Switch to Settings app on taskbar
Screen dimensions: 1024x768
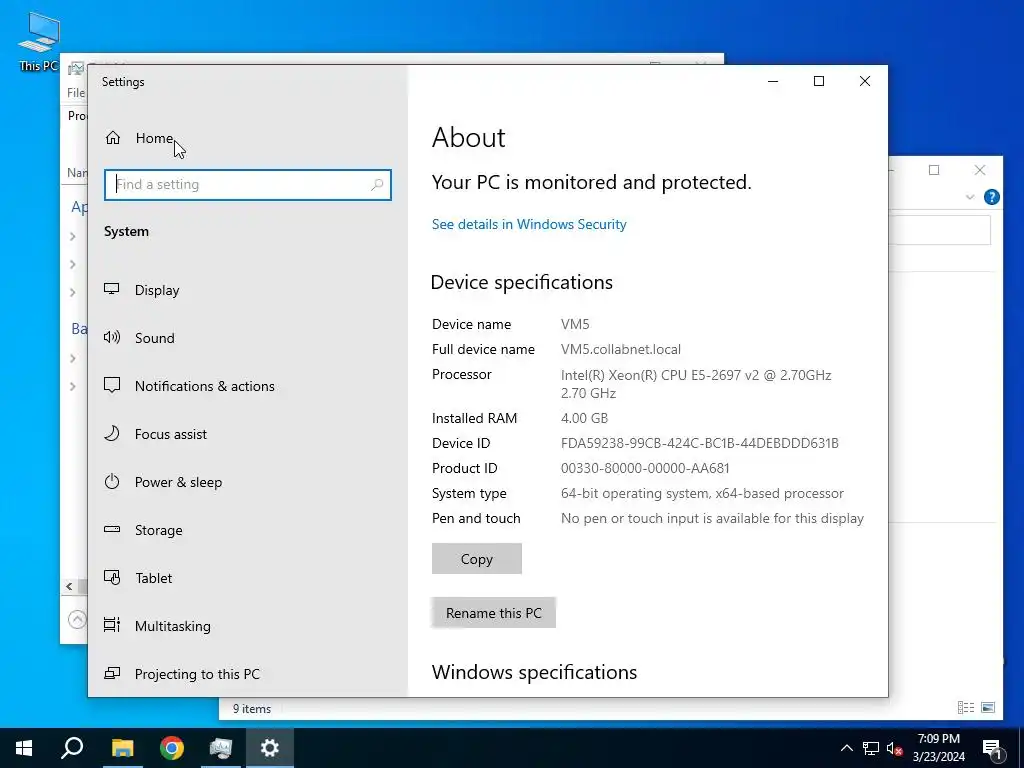pyautogui.click(x=270, y=748)
